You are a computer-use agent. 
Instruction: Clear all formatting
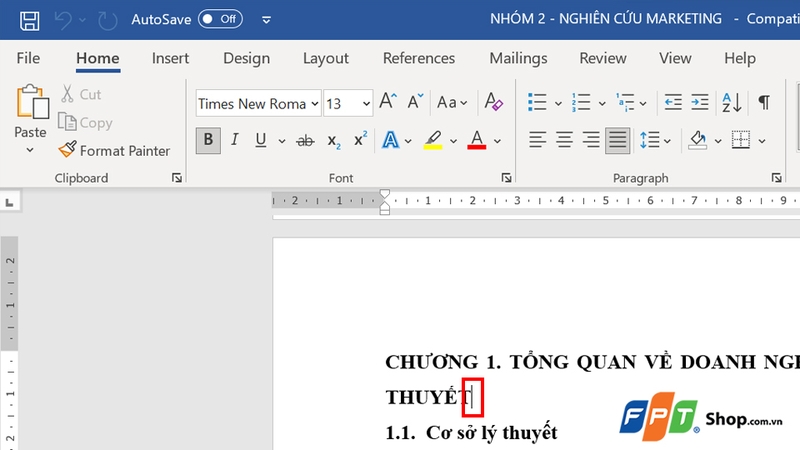(493, 102)
